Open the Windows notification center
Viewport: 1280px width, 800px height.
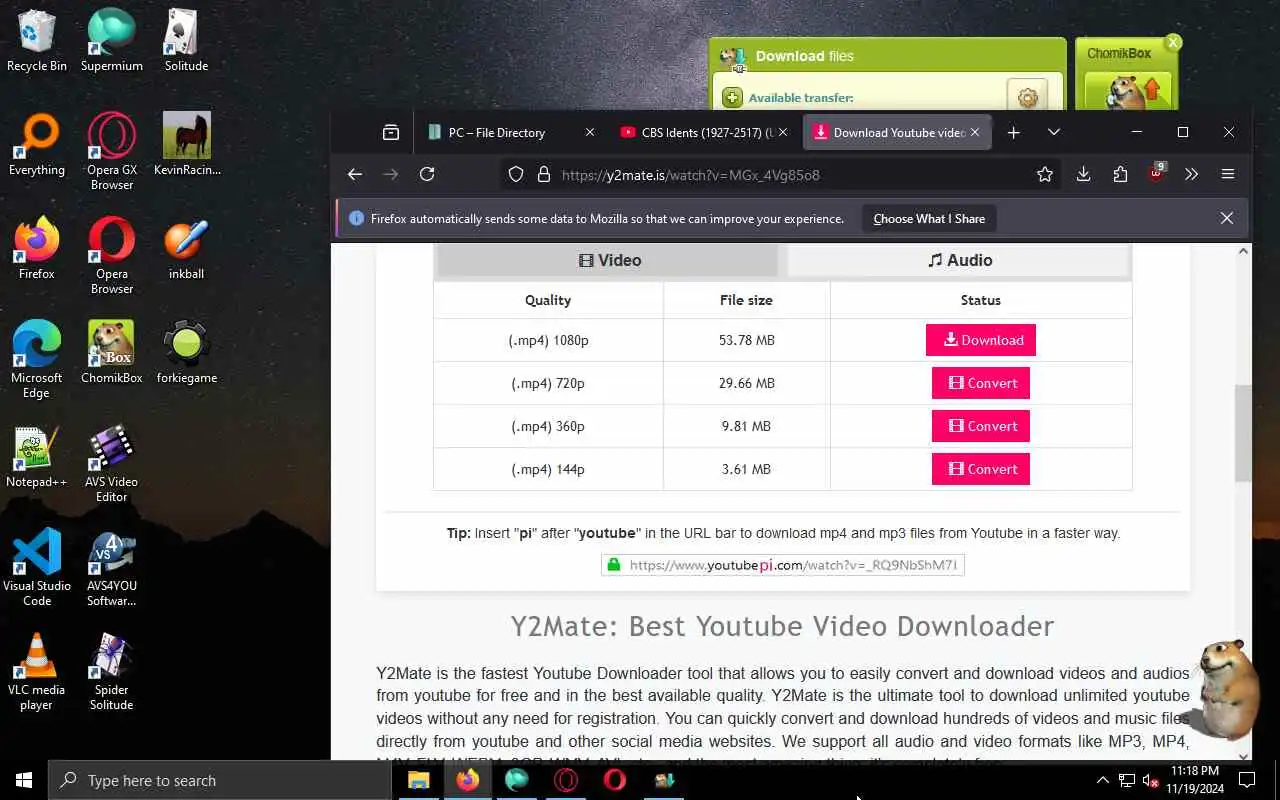(x=1247, y=780)
